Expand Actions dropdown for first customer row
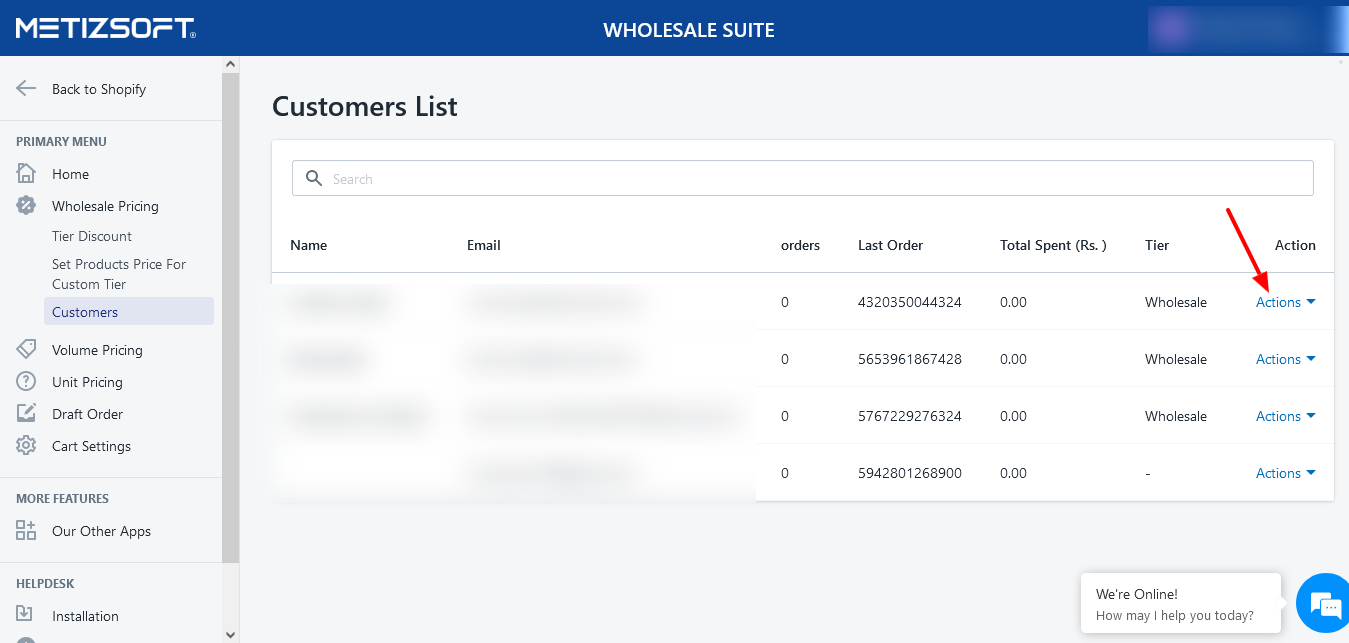This screenshot has height=643, width=1349. [1285, 302]
